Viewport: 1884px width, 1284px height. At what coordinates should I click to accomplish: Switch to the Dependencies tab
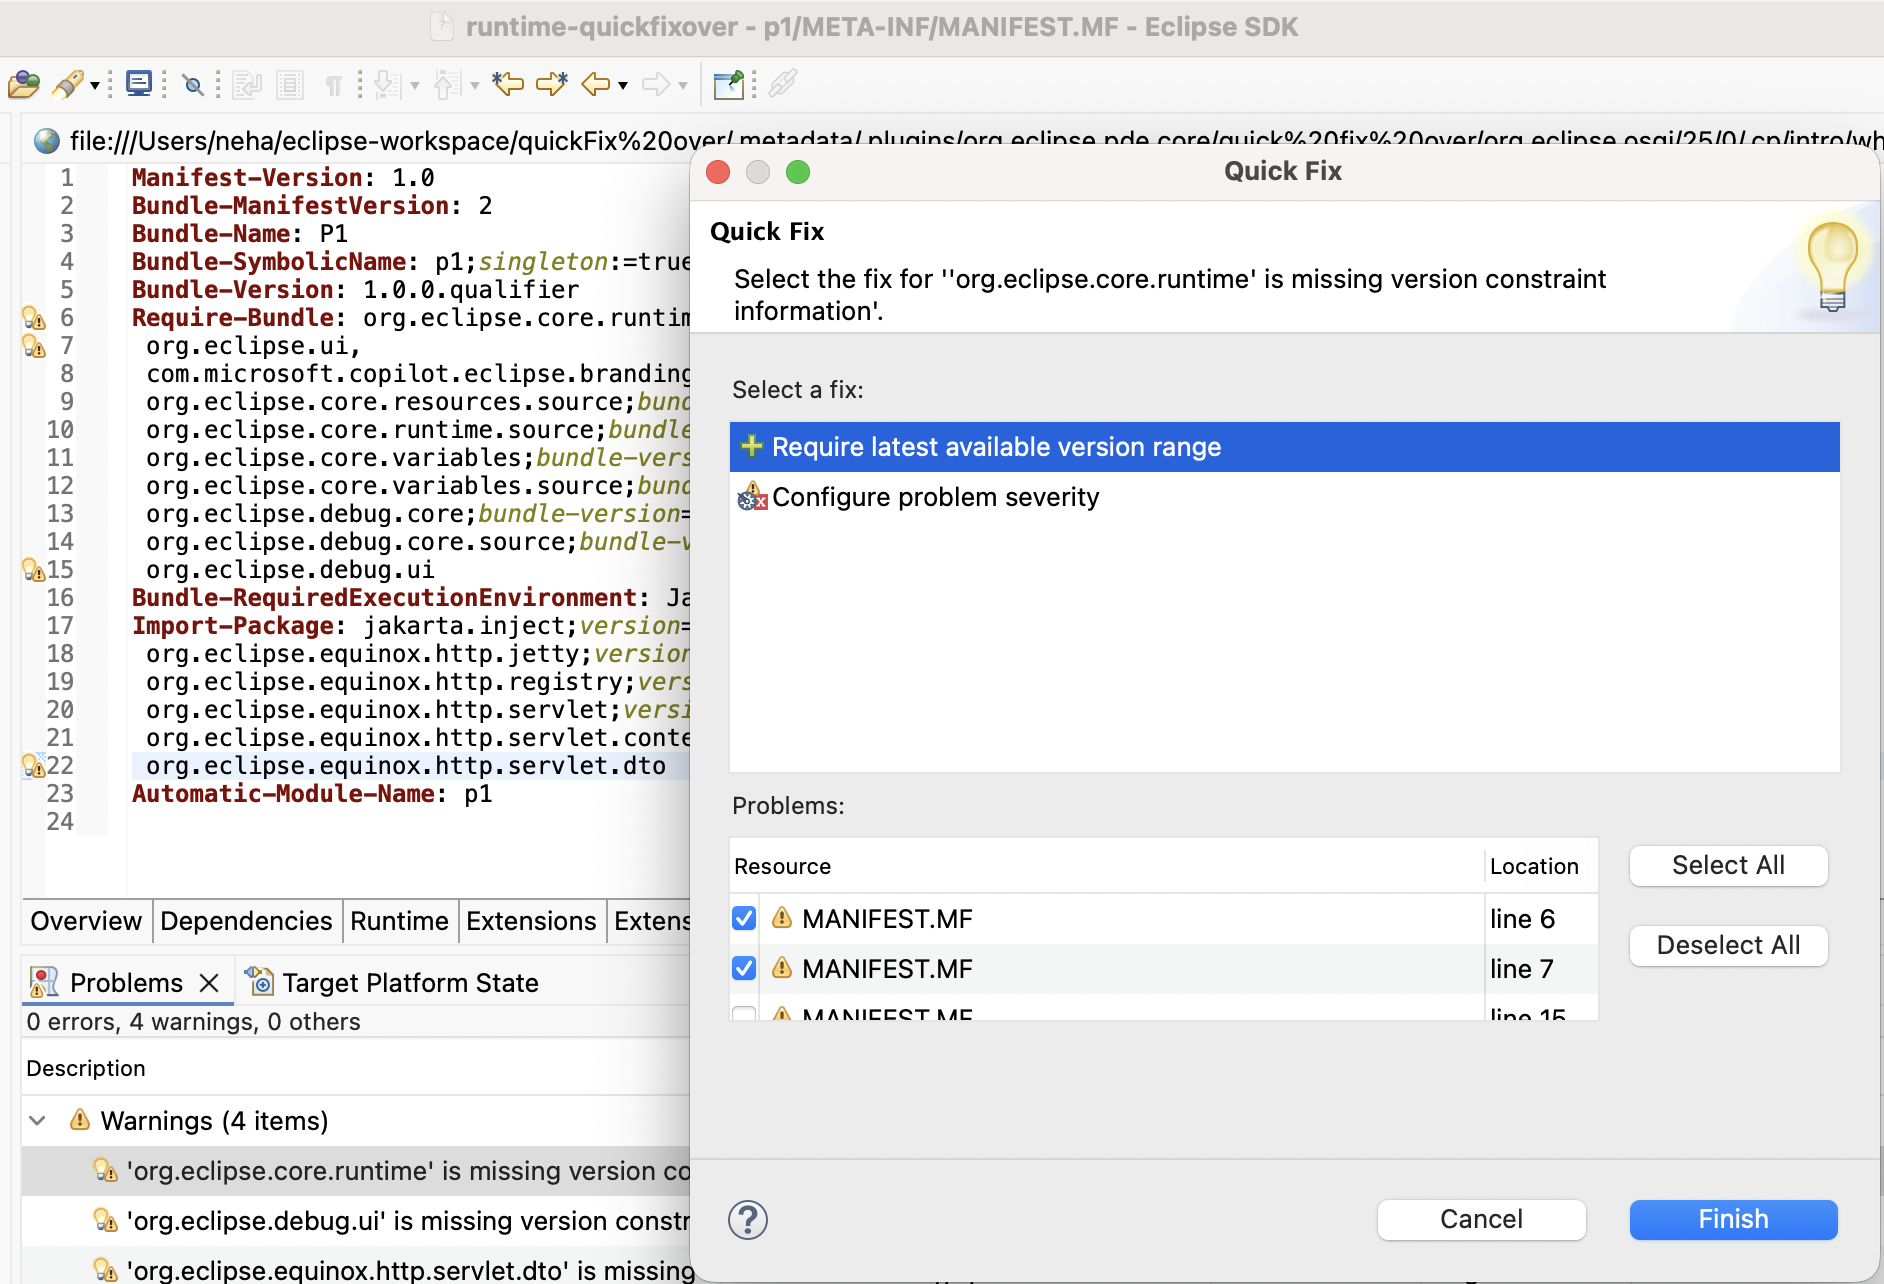coord(246,921)
